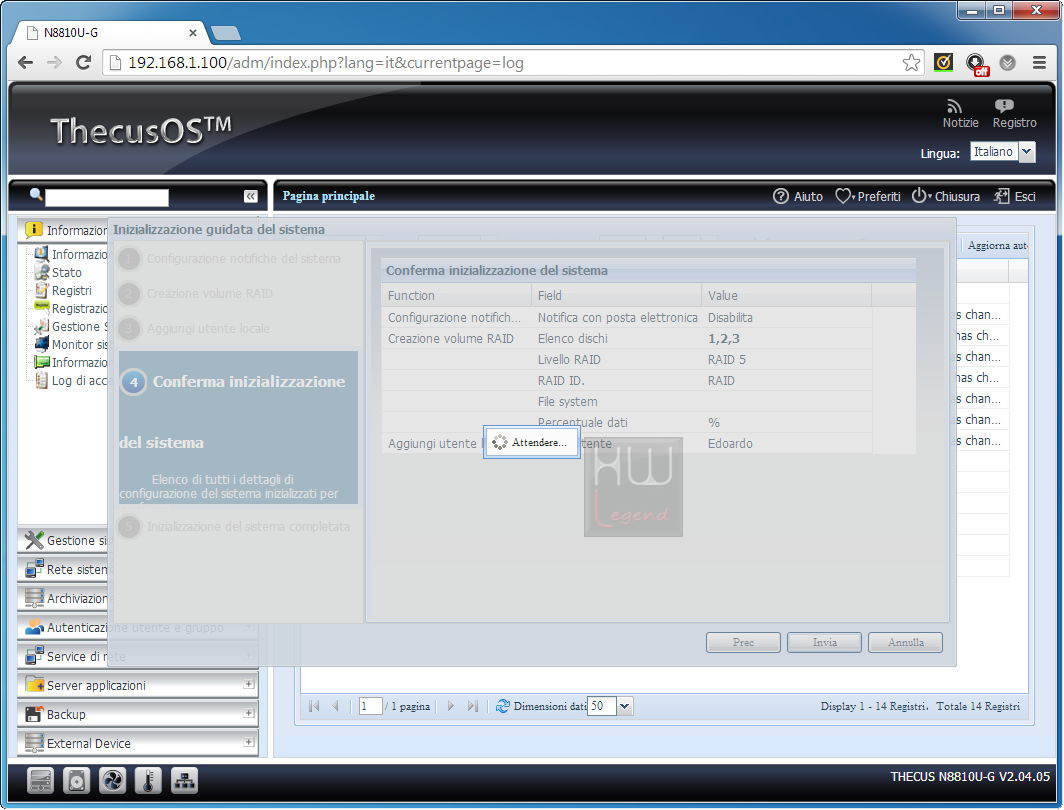Click the Annulla button in wizard
The width and height of the screenshot is (1064, 810).
[x=906, y=642]
